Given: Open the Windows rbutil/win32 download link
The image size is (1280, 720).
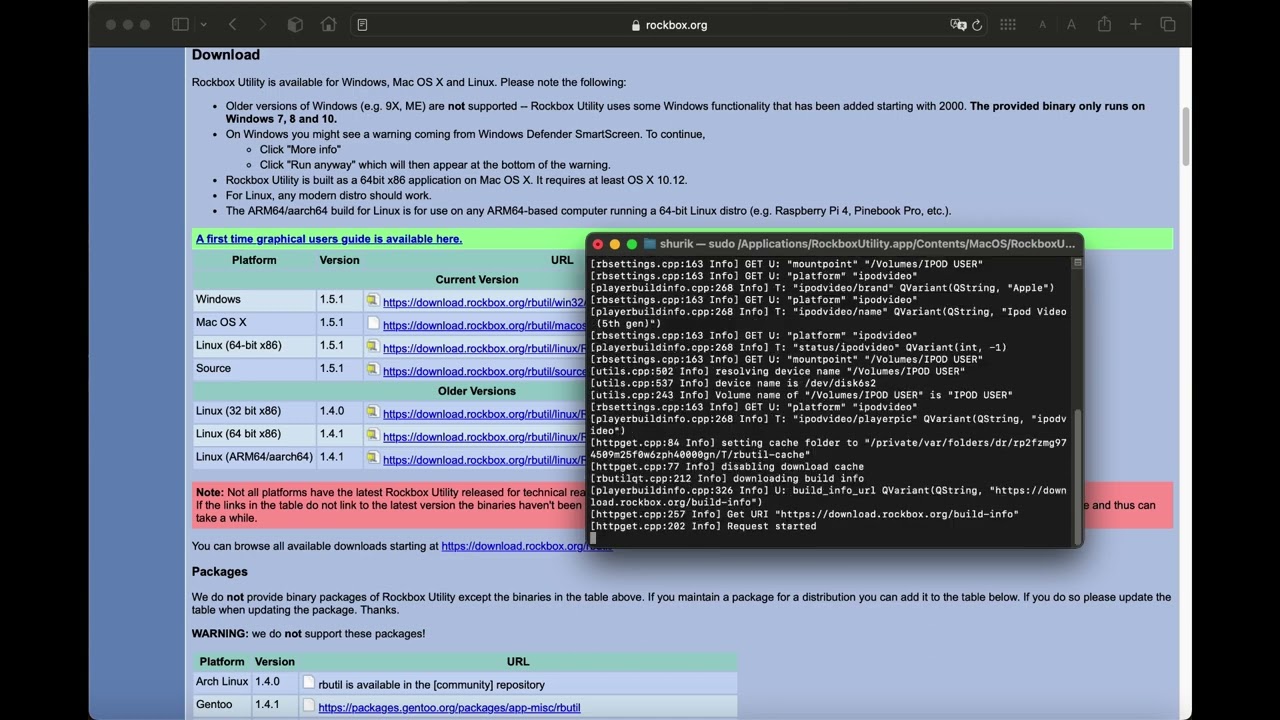Looking at the screenshot, I should click(484, 302).
